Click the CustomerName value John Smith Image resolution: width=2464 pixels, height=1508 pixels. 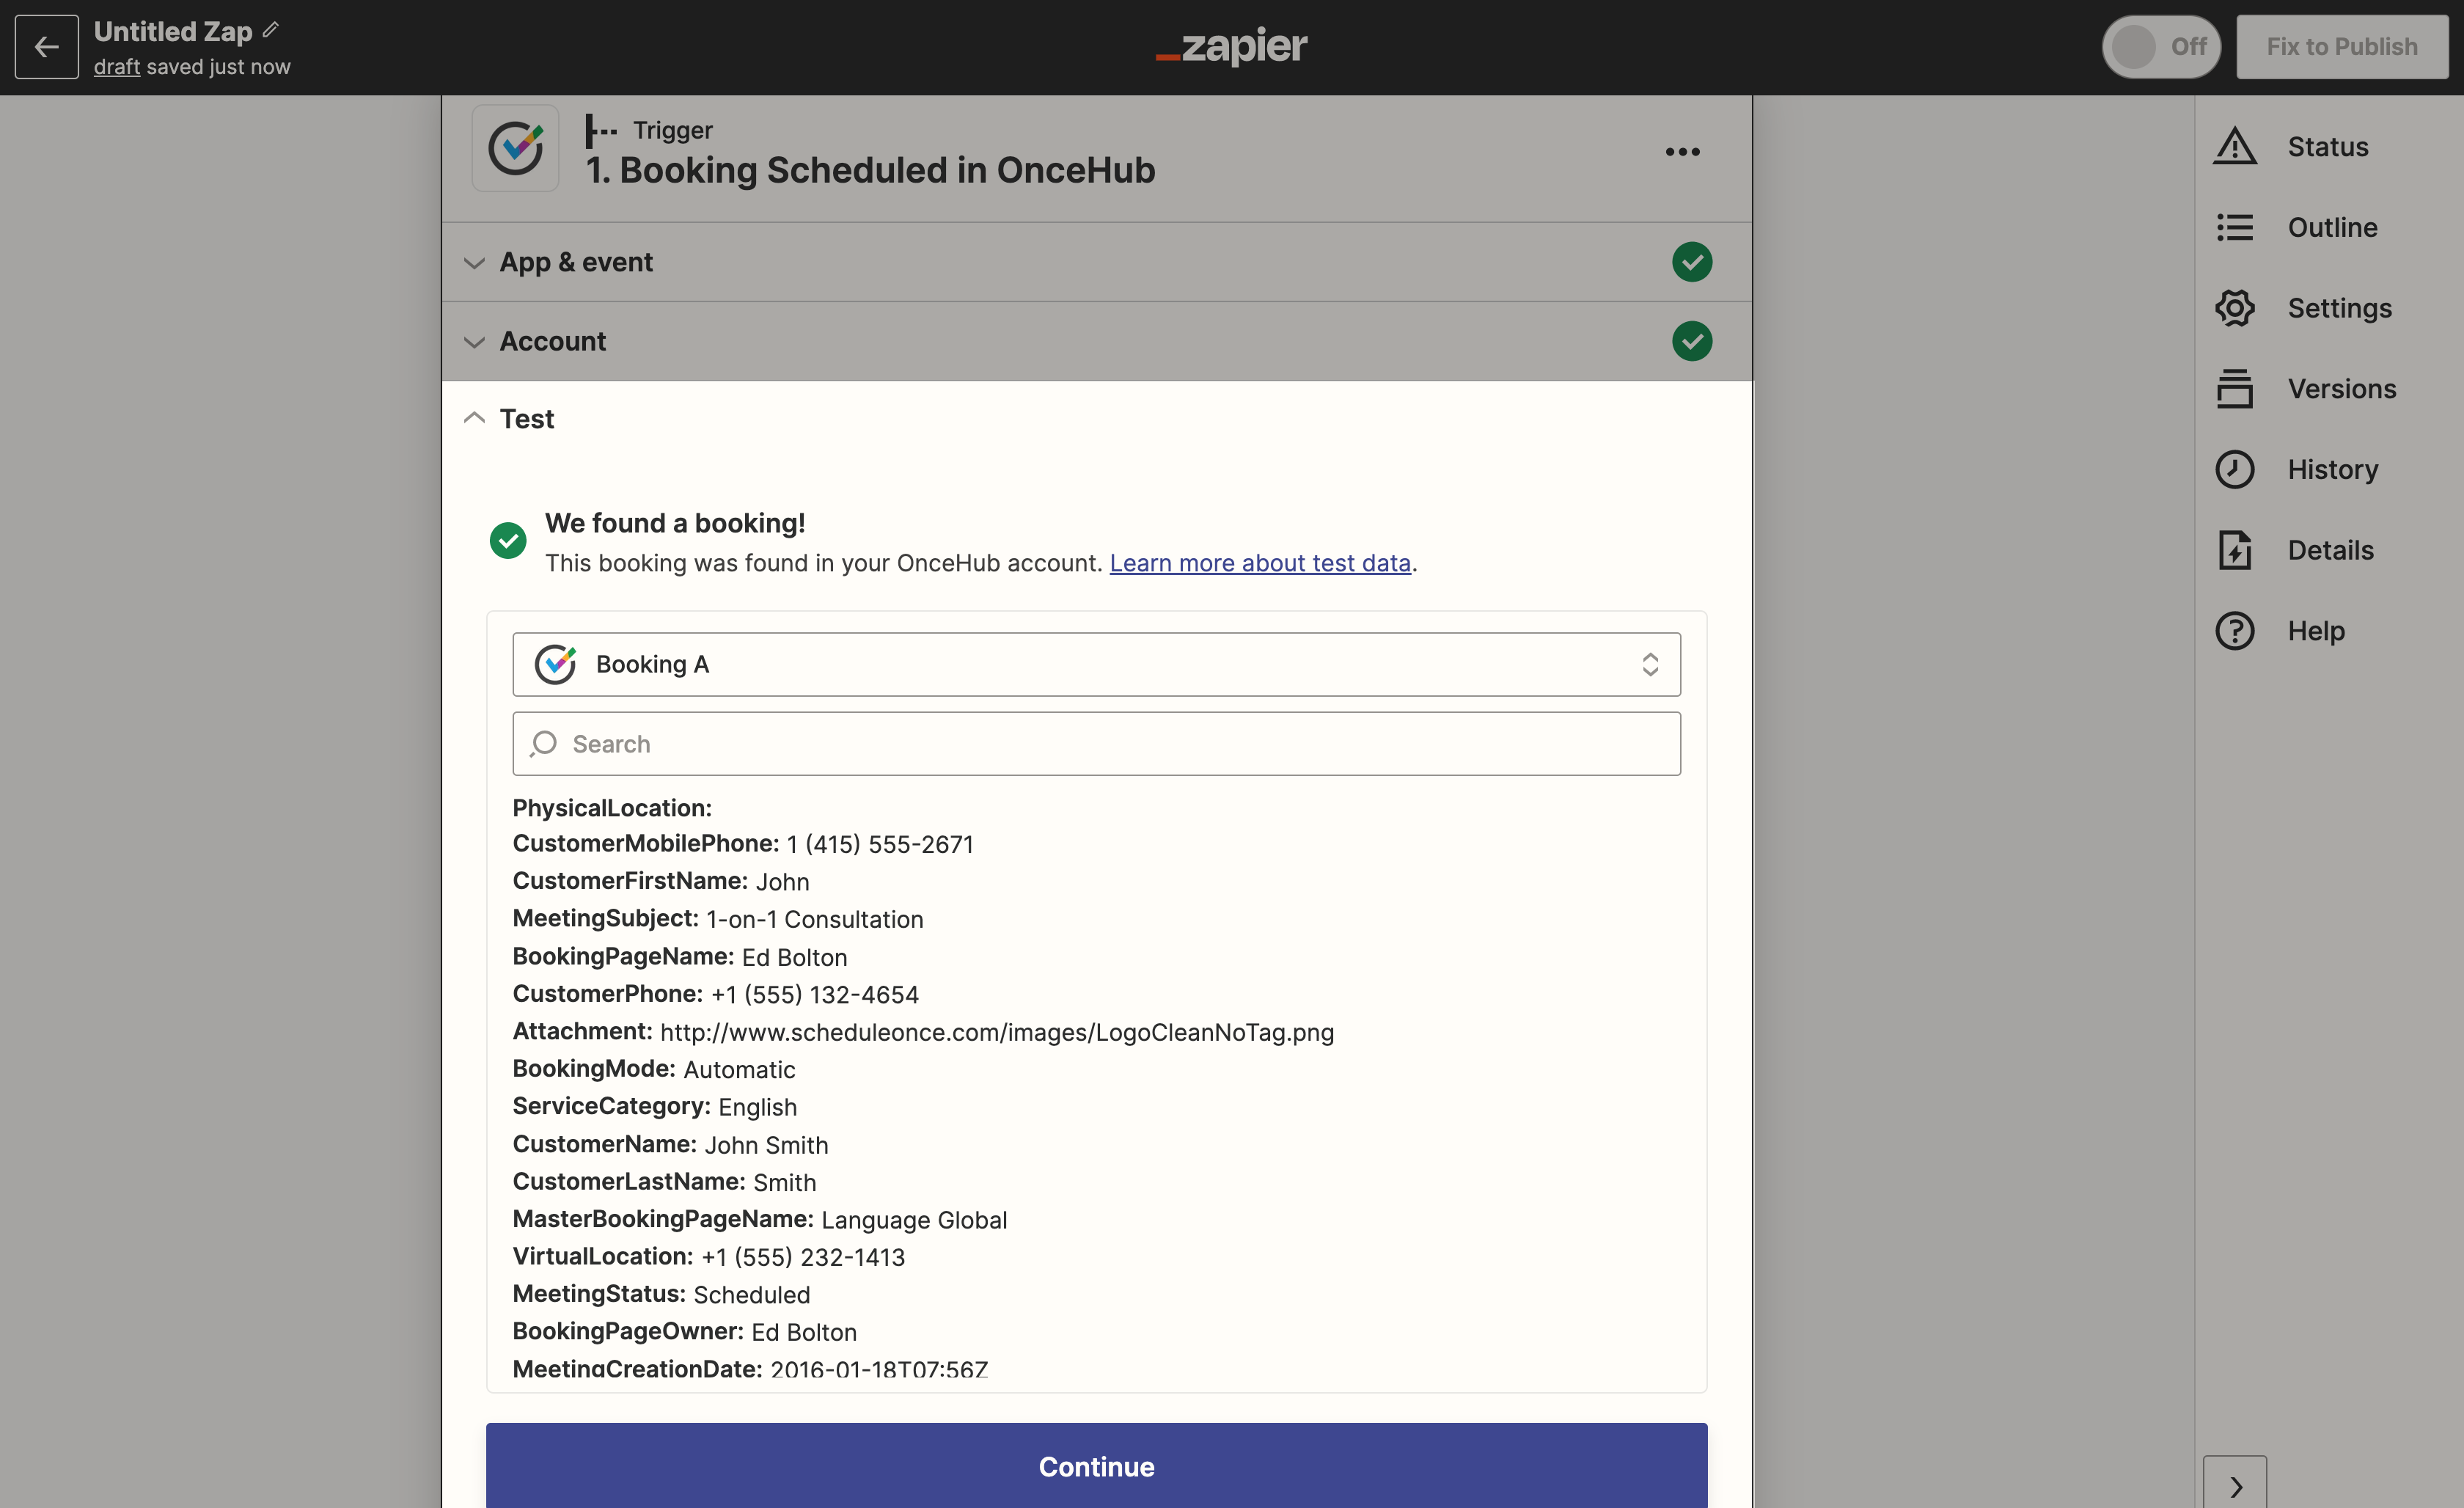tap(766, 1145)
